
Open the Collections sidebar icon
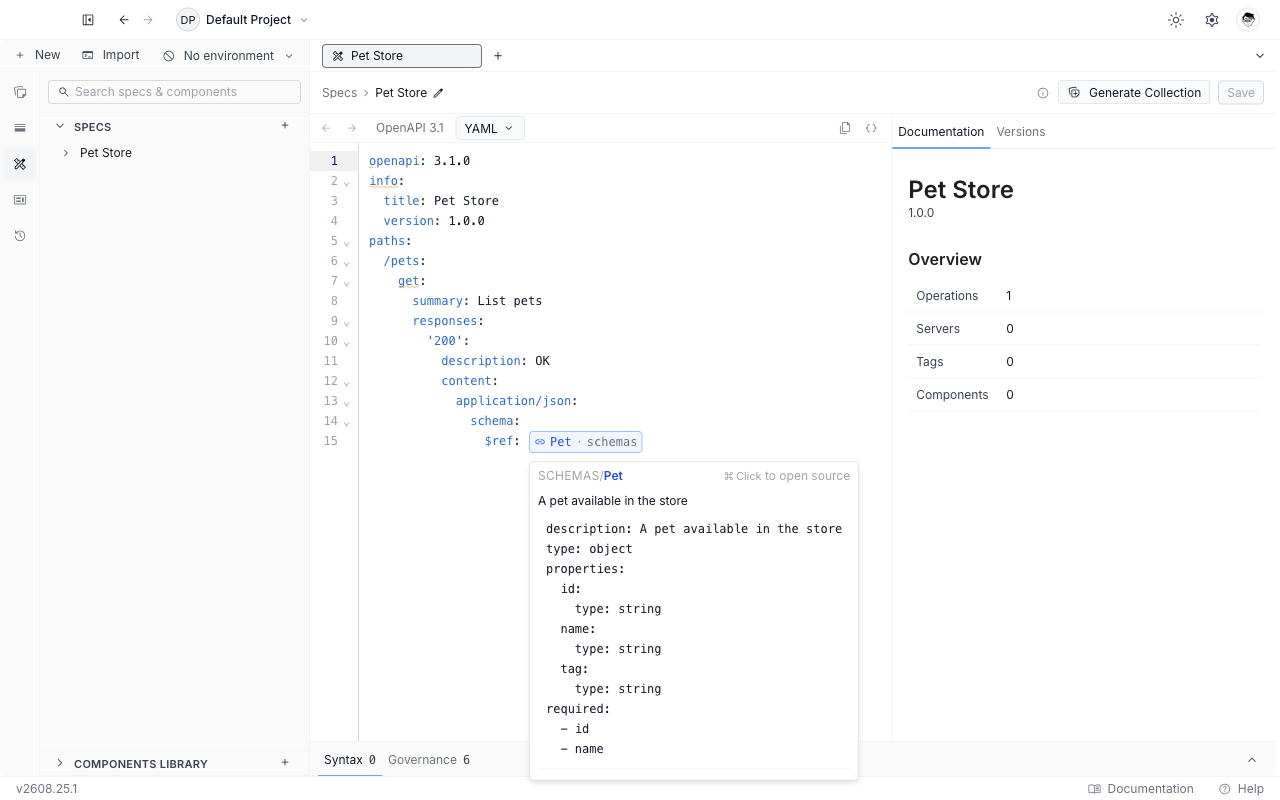(20, 92)
